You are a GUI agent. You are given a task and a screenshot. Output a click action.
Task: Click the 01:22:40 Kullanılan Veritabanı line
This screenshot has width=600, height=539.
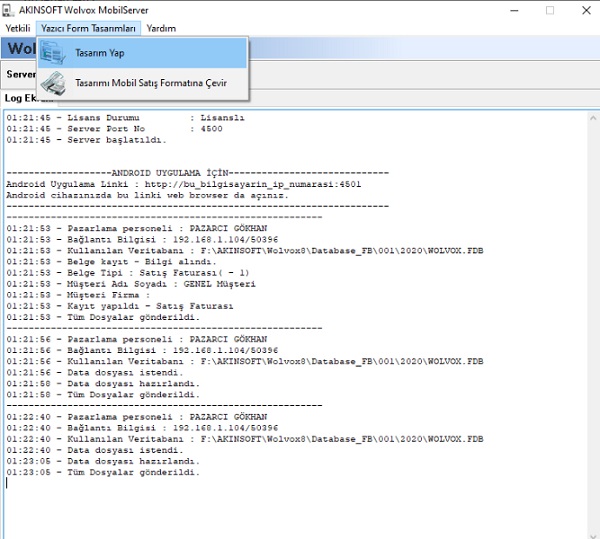245,439
